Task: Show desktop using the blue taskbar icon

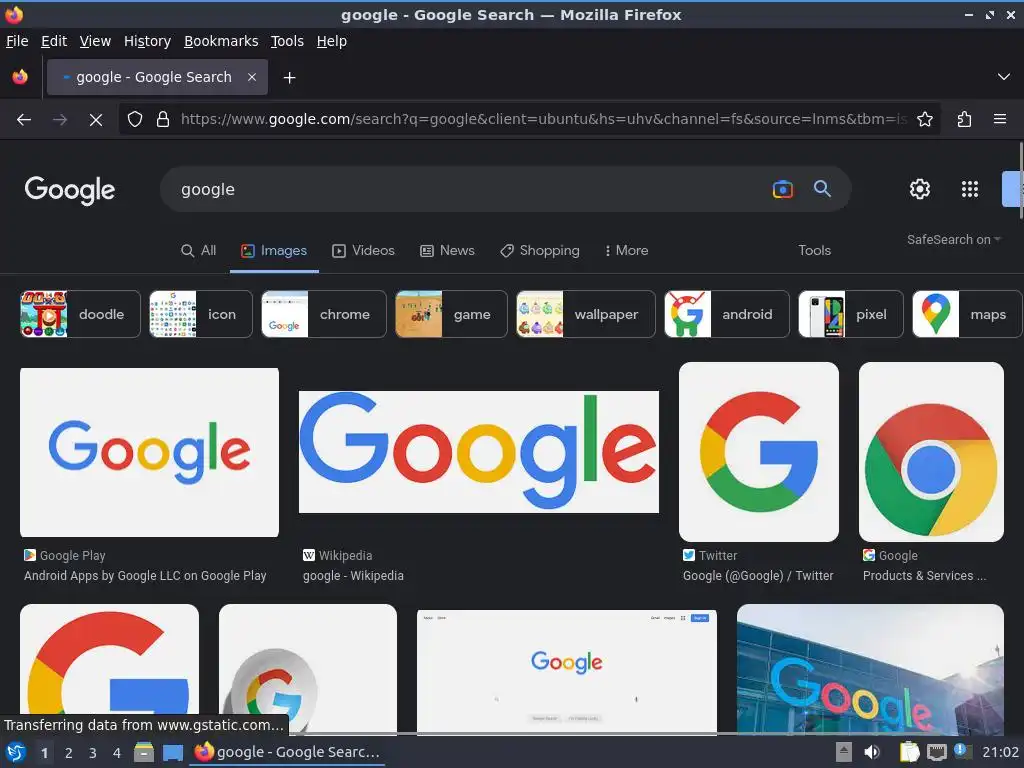Action: [172, 753]
